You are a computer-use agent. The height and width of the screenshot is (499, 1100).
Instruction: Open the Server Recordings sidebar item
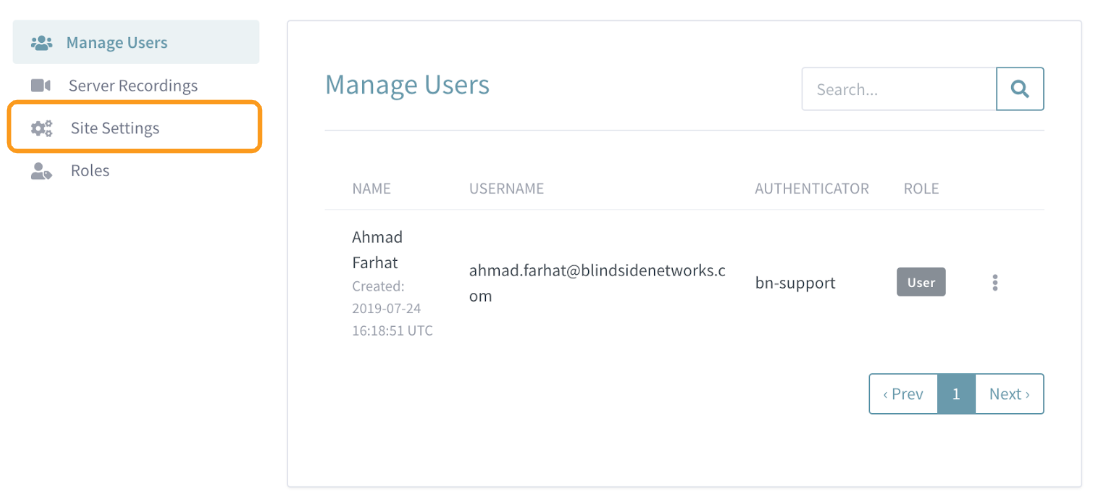point(136,86)
